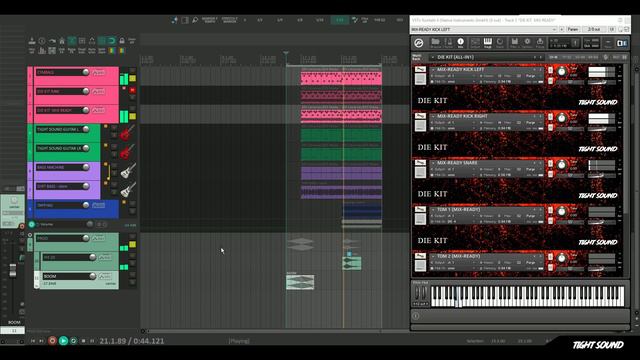Image resolution: width=640 pixels, height=360 pixels.
Task: Open the Kontakt logo menu
Action: (x=418, y=43)
